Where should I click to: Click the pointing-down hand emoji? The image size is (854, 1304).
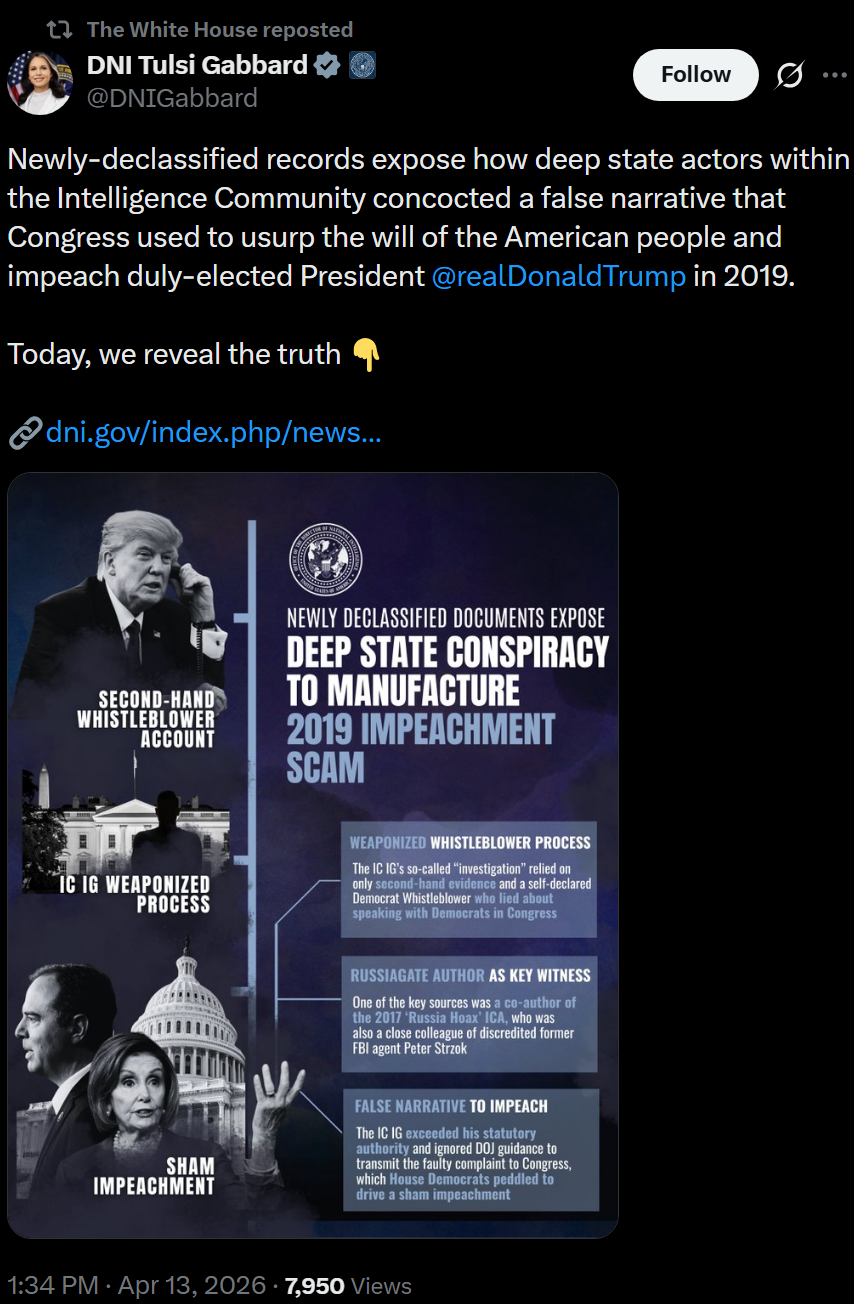366,354
